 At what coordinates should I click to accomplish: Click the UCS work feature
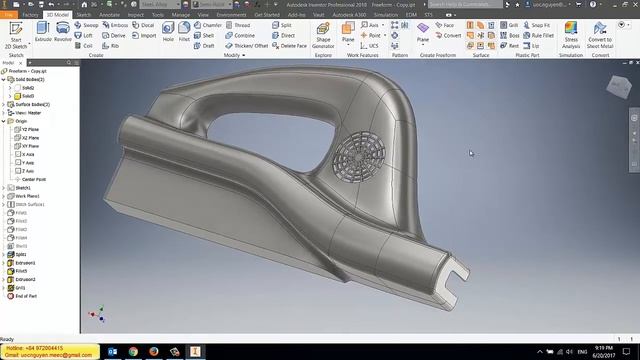(369, 46)
